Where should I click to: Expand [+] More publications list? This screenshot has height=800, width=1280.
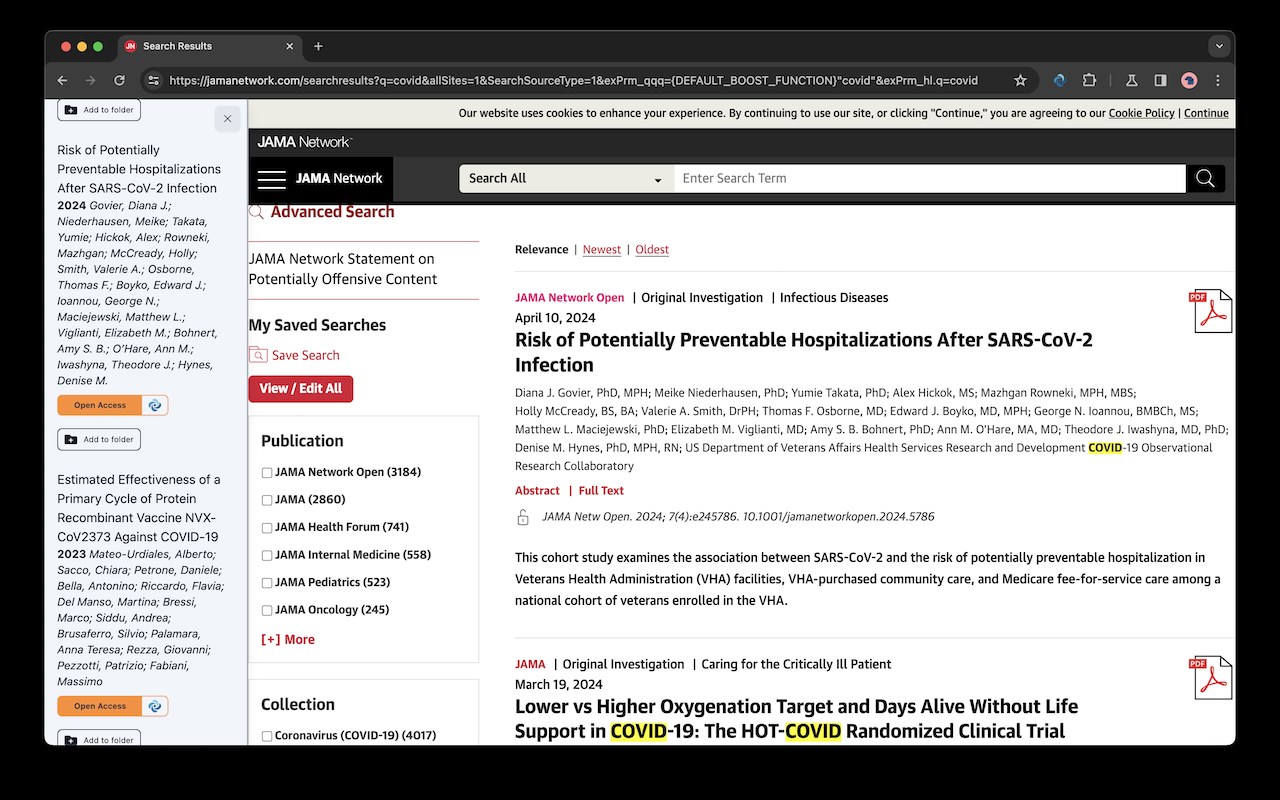coord(288,640)
